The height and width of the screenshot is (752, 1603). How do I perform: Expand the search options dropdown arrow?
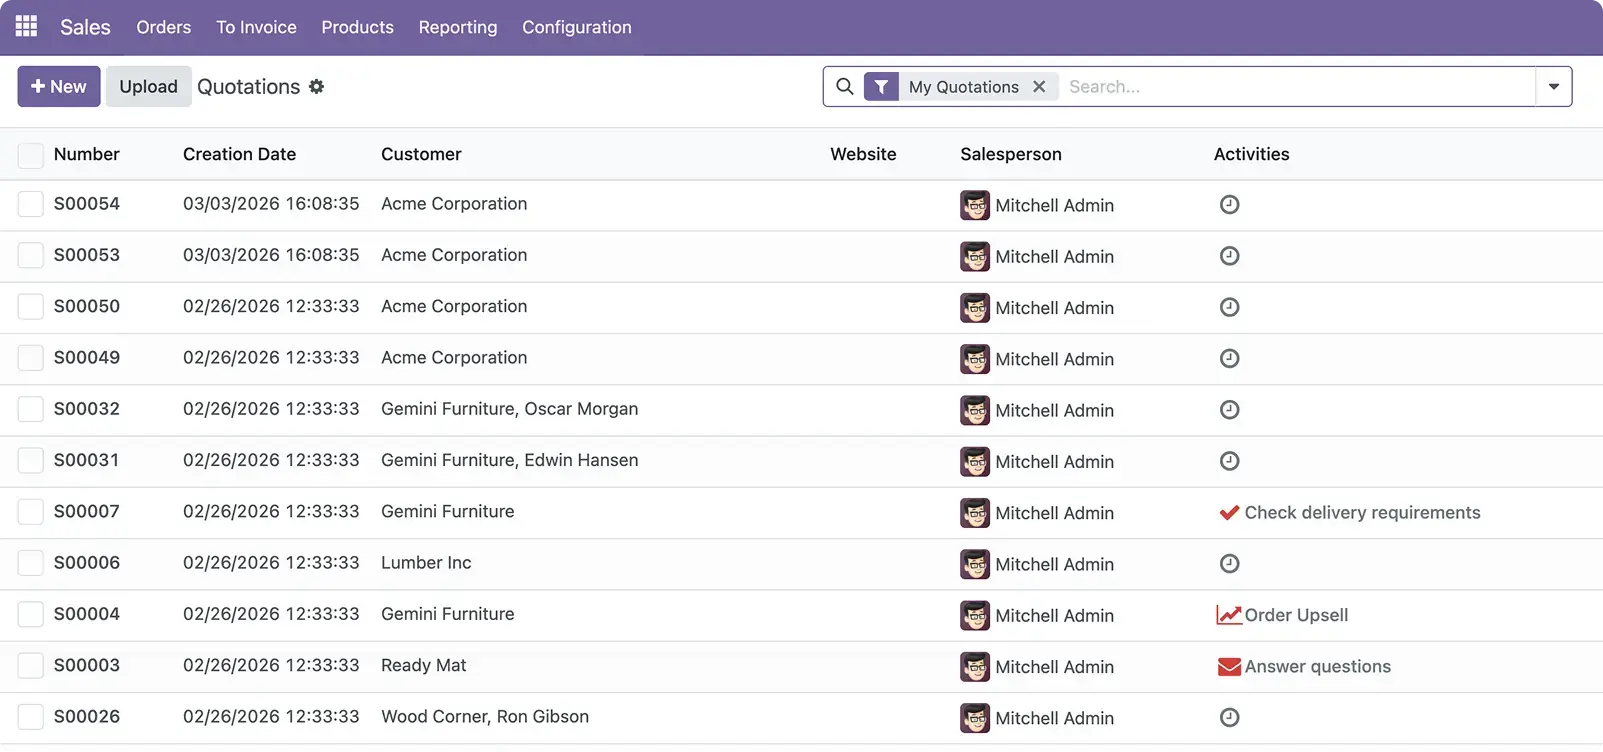[1553, 87]
